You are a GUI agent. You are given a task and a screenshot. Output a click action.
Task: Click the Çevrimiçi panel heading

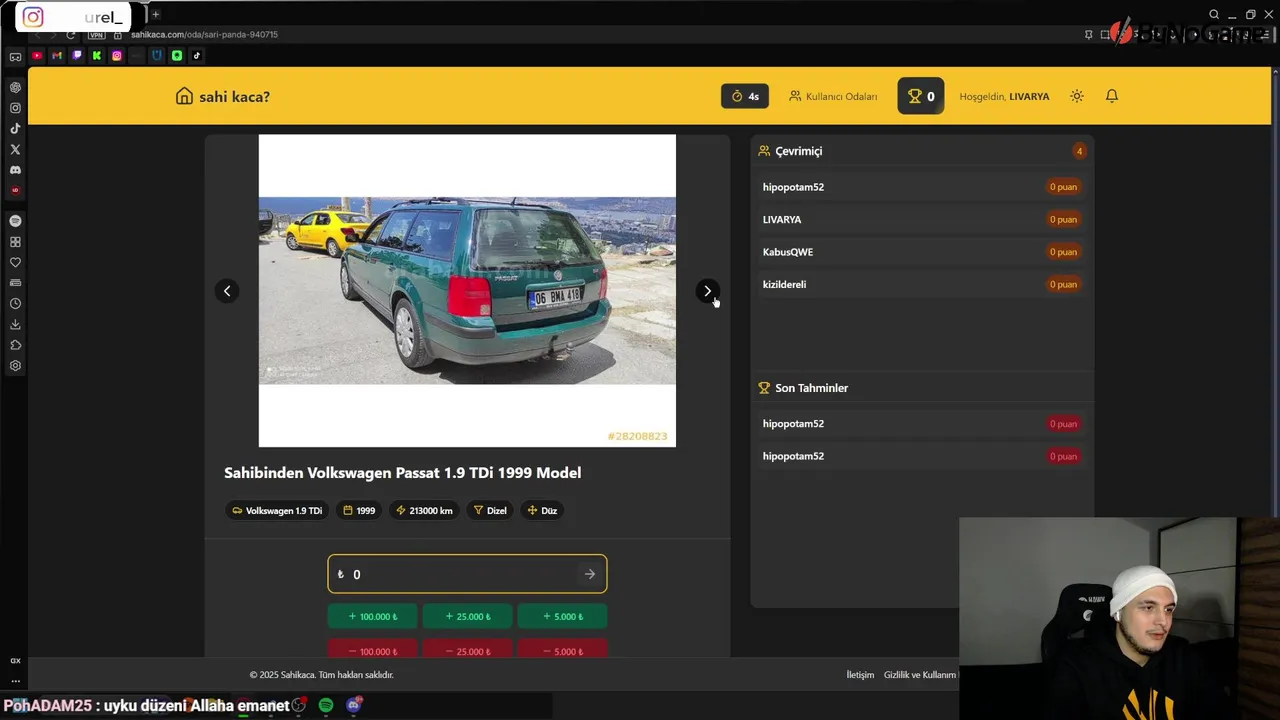click(798, 151)
